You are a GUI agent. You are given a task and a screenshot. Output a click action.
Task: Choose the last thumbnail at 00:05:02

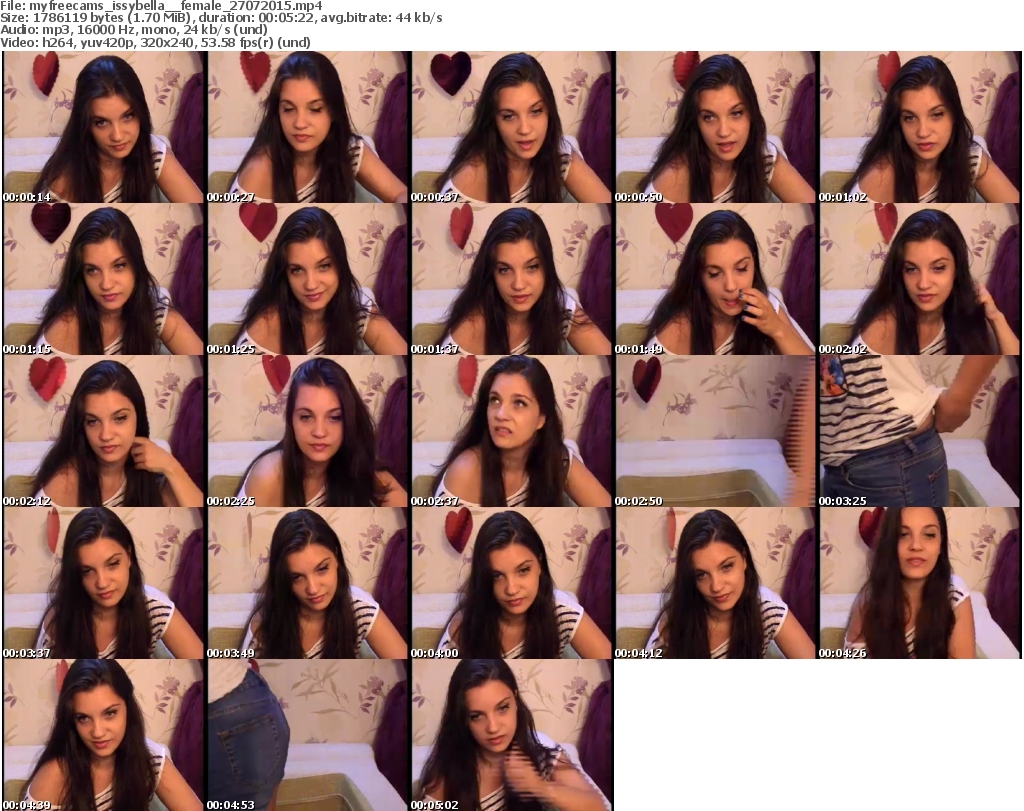tap(511, 735)
